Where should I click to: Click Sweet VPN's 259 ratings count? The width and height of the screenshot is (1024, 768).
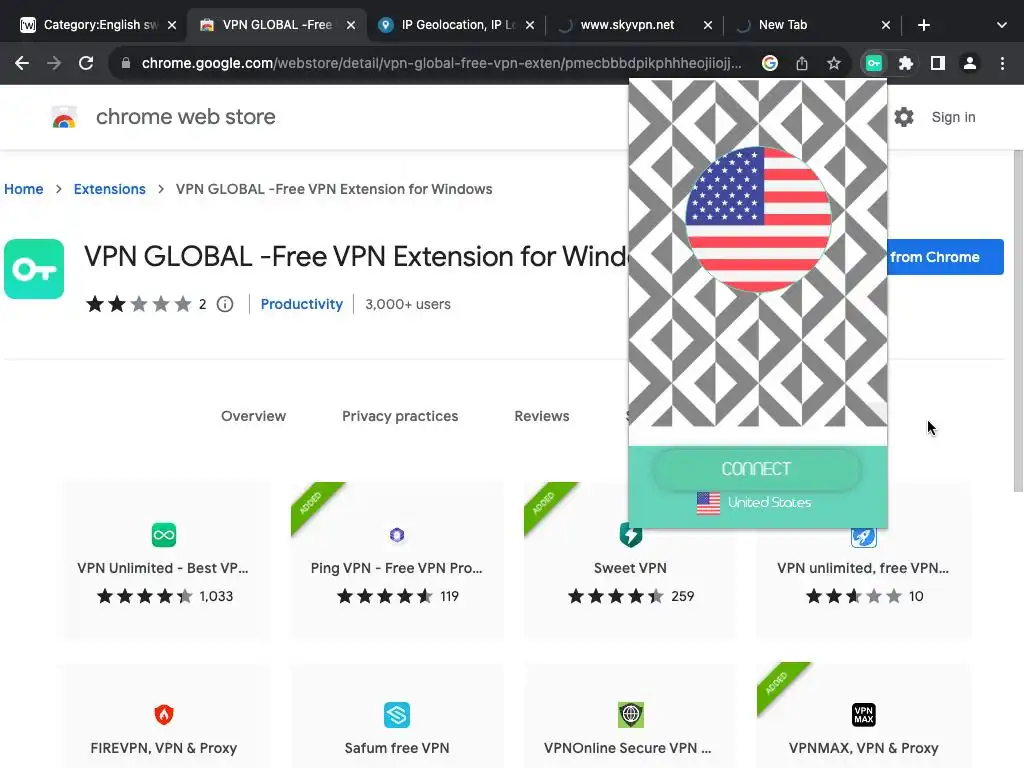[682, 596]
